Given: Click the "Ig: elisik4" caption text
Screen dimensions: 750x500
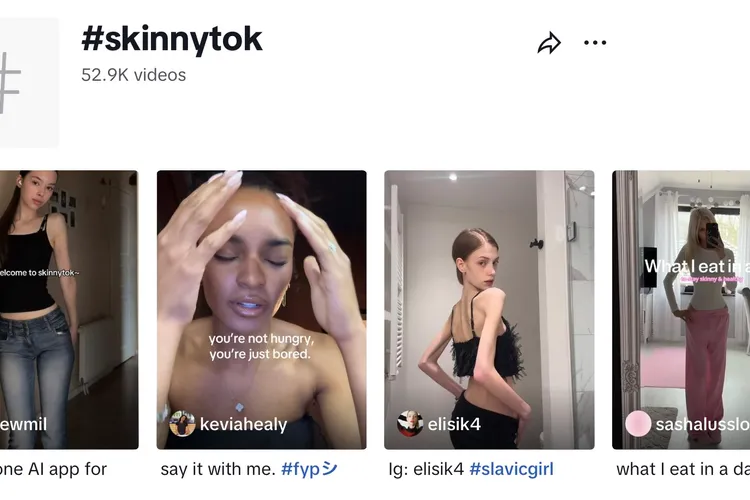Looking at the screenshot, I should [x=426, y=469].
